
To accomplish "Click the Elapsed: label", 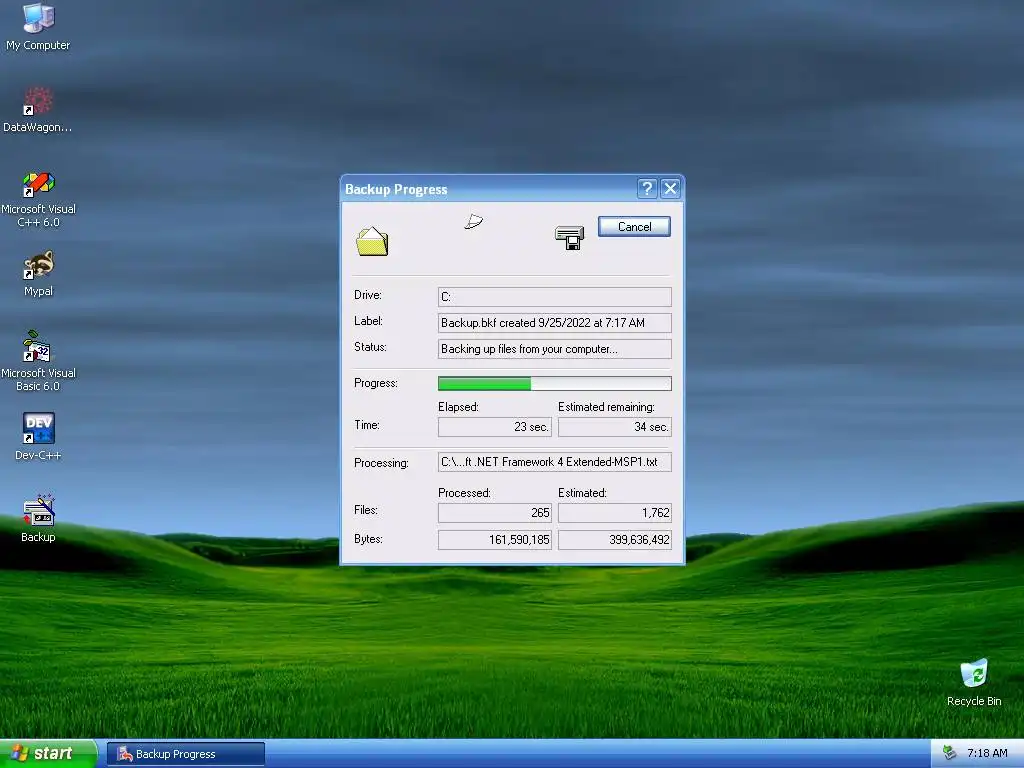I will [x=458, y=407].
